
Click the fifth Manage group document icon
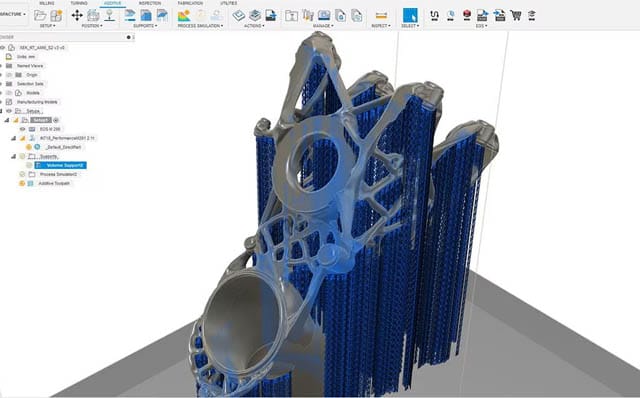click(357, 16)
